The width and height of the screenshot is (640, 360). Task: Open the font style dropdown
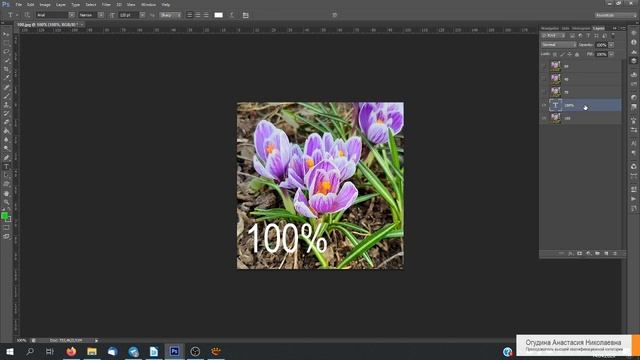point(101,15)
